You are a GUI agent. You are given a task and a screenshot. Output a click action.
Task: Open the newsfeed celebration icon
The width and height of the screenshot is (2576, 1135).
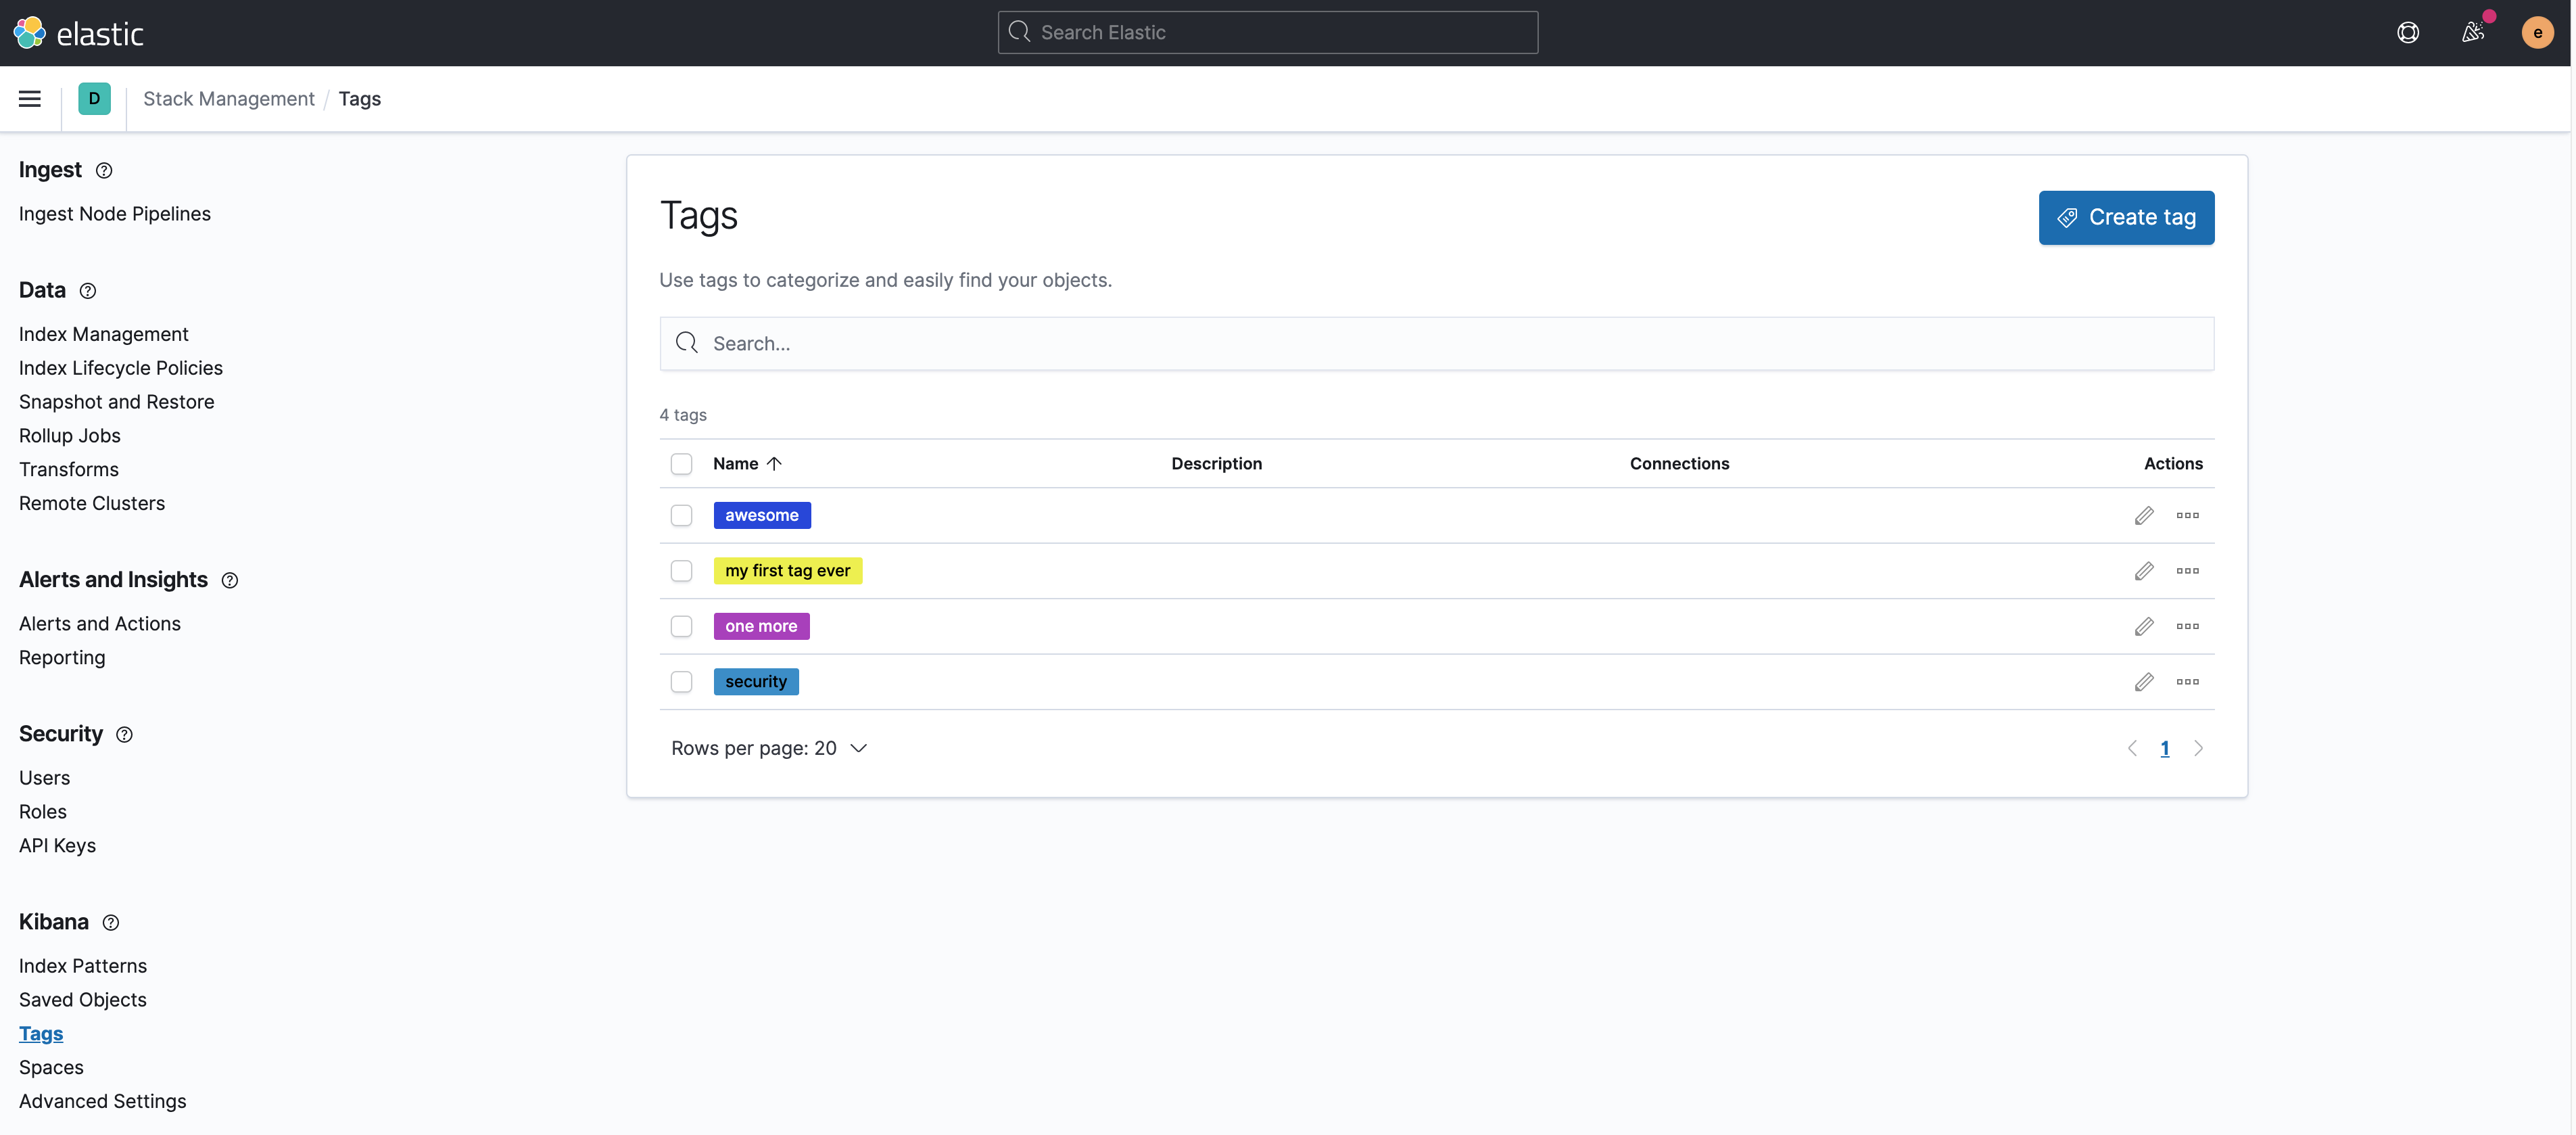click(x=2473, y=33)
